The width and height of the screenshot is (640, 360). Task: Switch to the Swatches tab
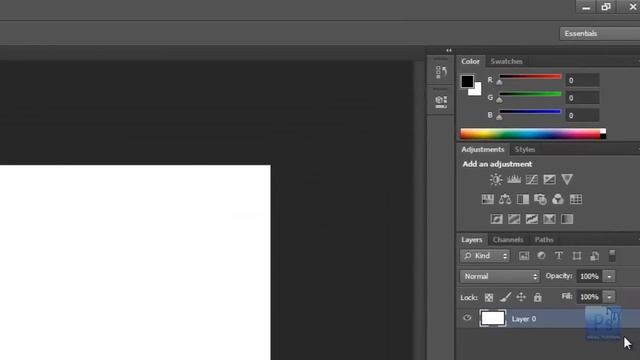pos(507,61)
